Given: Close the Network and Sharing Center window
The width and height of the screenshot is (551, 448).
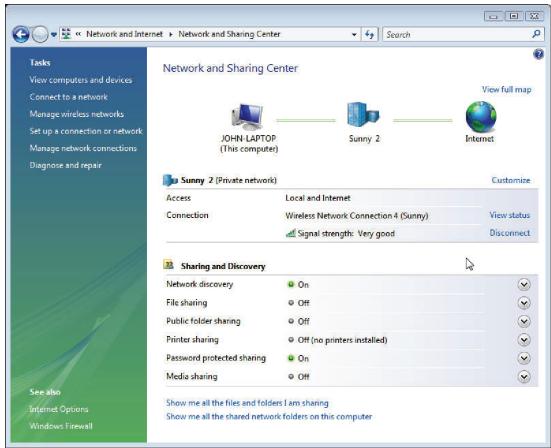Looking at the screenshot, I should point(534,16).
